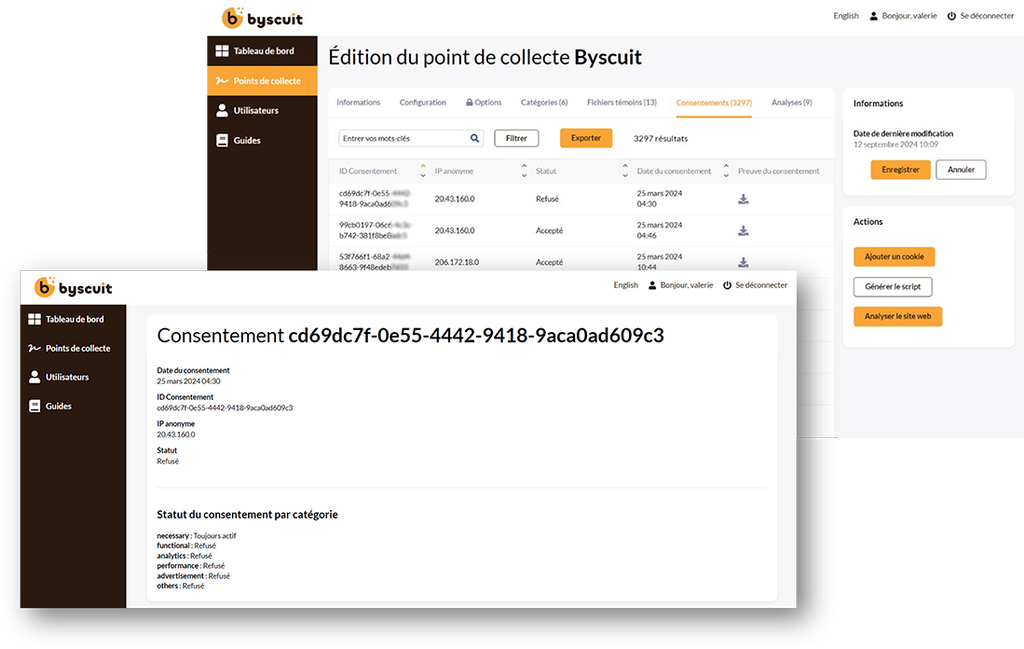Download proof for the 206.172.18.0 consent

click(x=743, y=262)
